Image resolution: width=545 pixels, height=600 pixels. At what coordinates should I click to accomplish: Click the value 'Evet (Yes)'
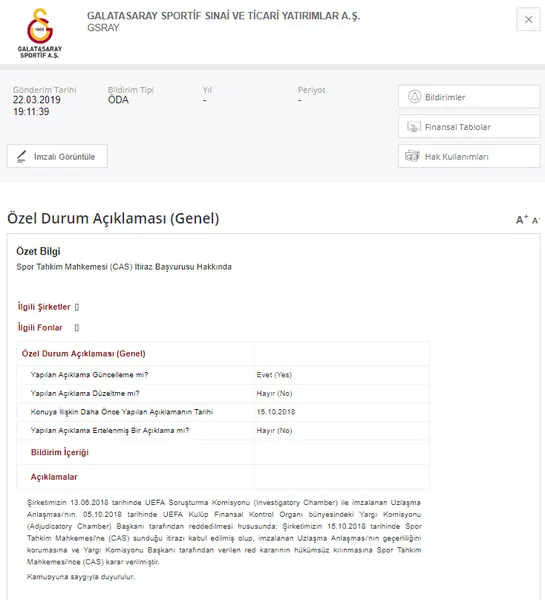274,375
